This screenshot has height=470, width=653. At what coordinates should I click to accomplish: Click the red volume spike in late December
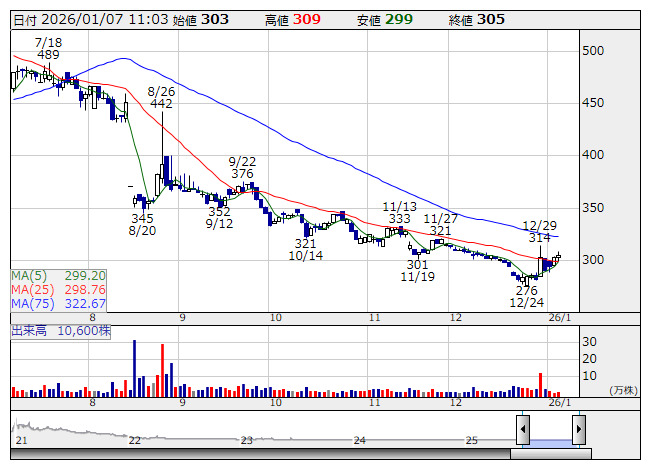[x=541, y=385]
